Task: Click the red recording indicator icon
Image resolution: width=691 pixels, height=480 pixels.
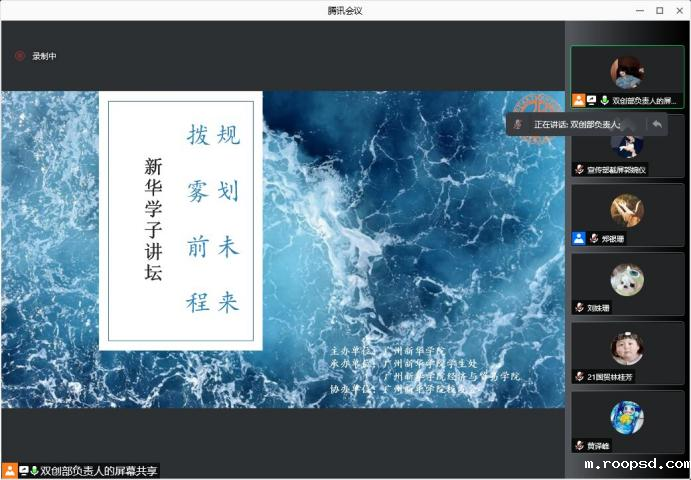Action: 19,56
